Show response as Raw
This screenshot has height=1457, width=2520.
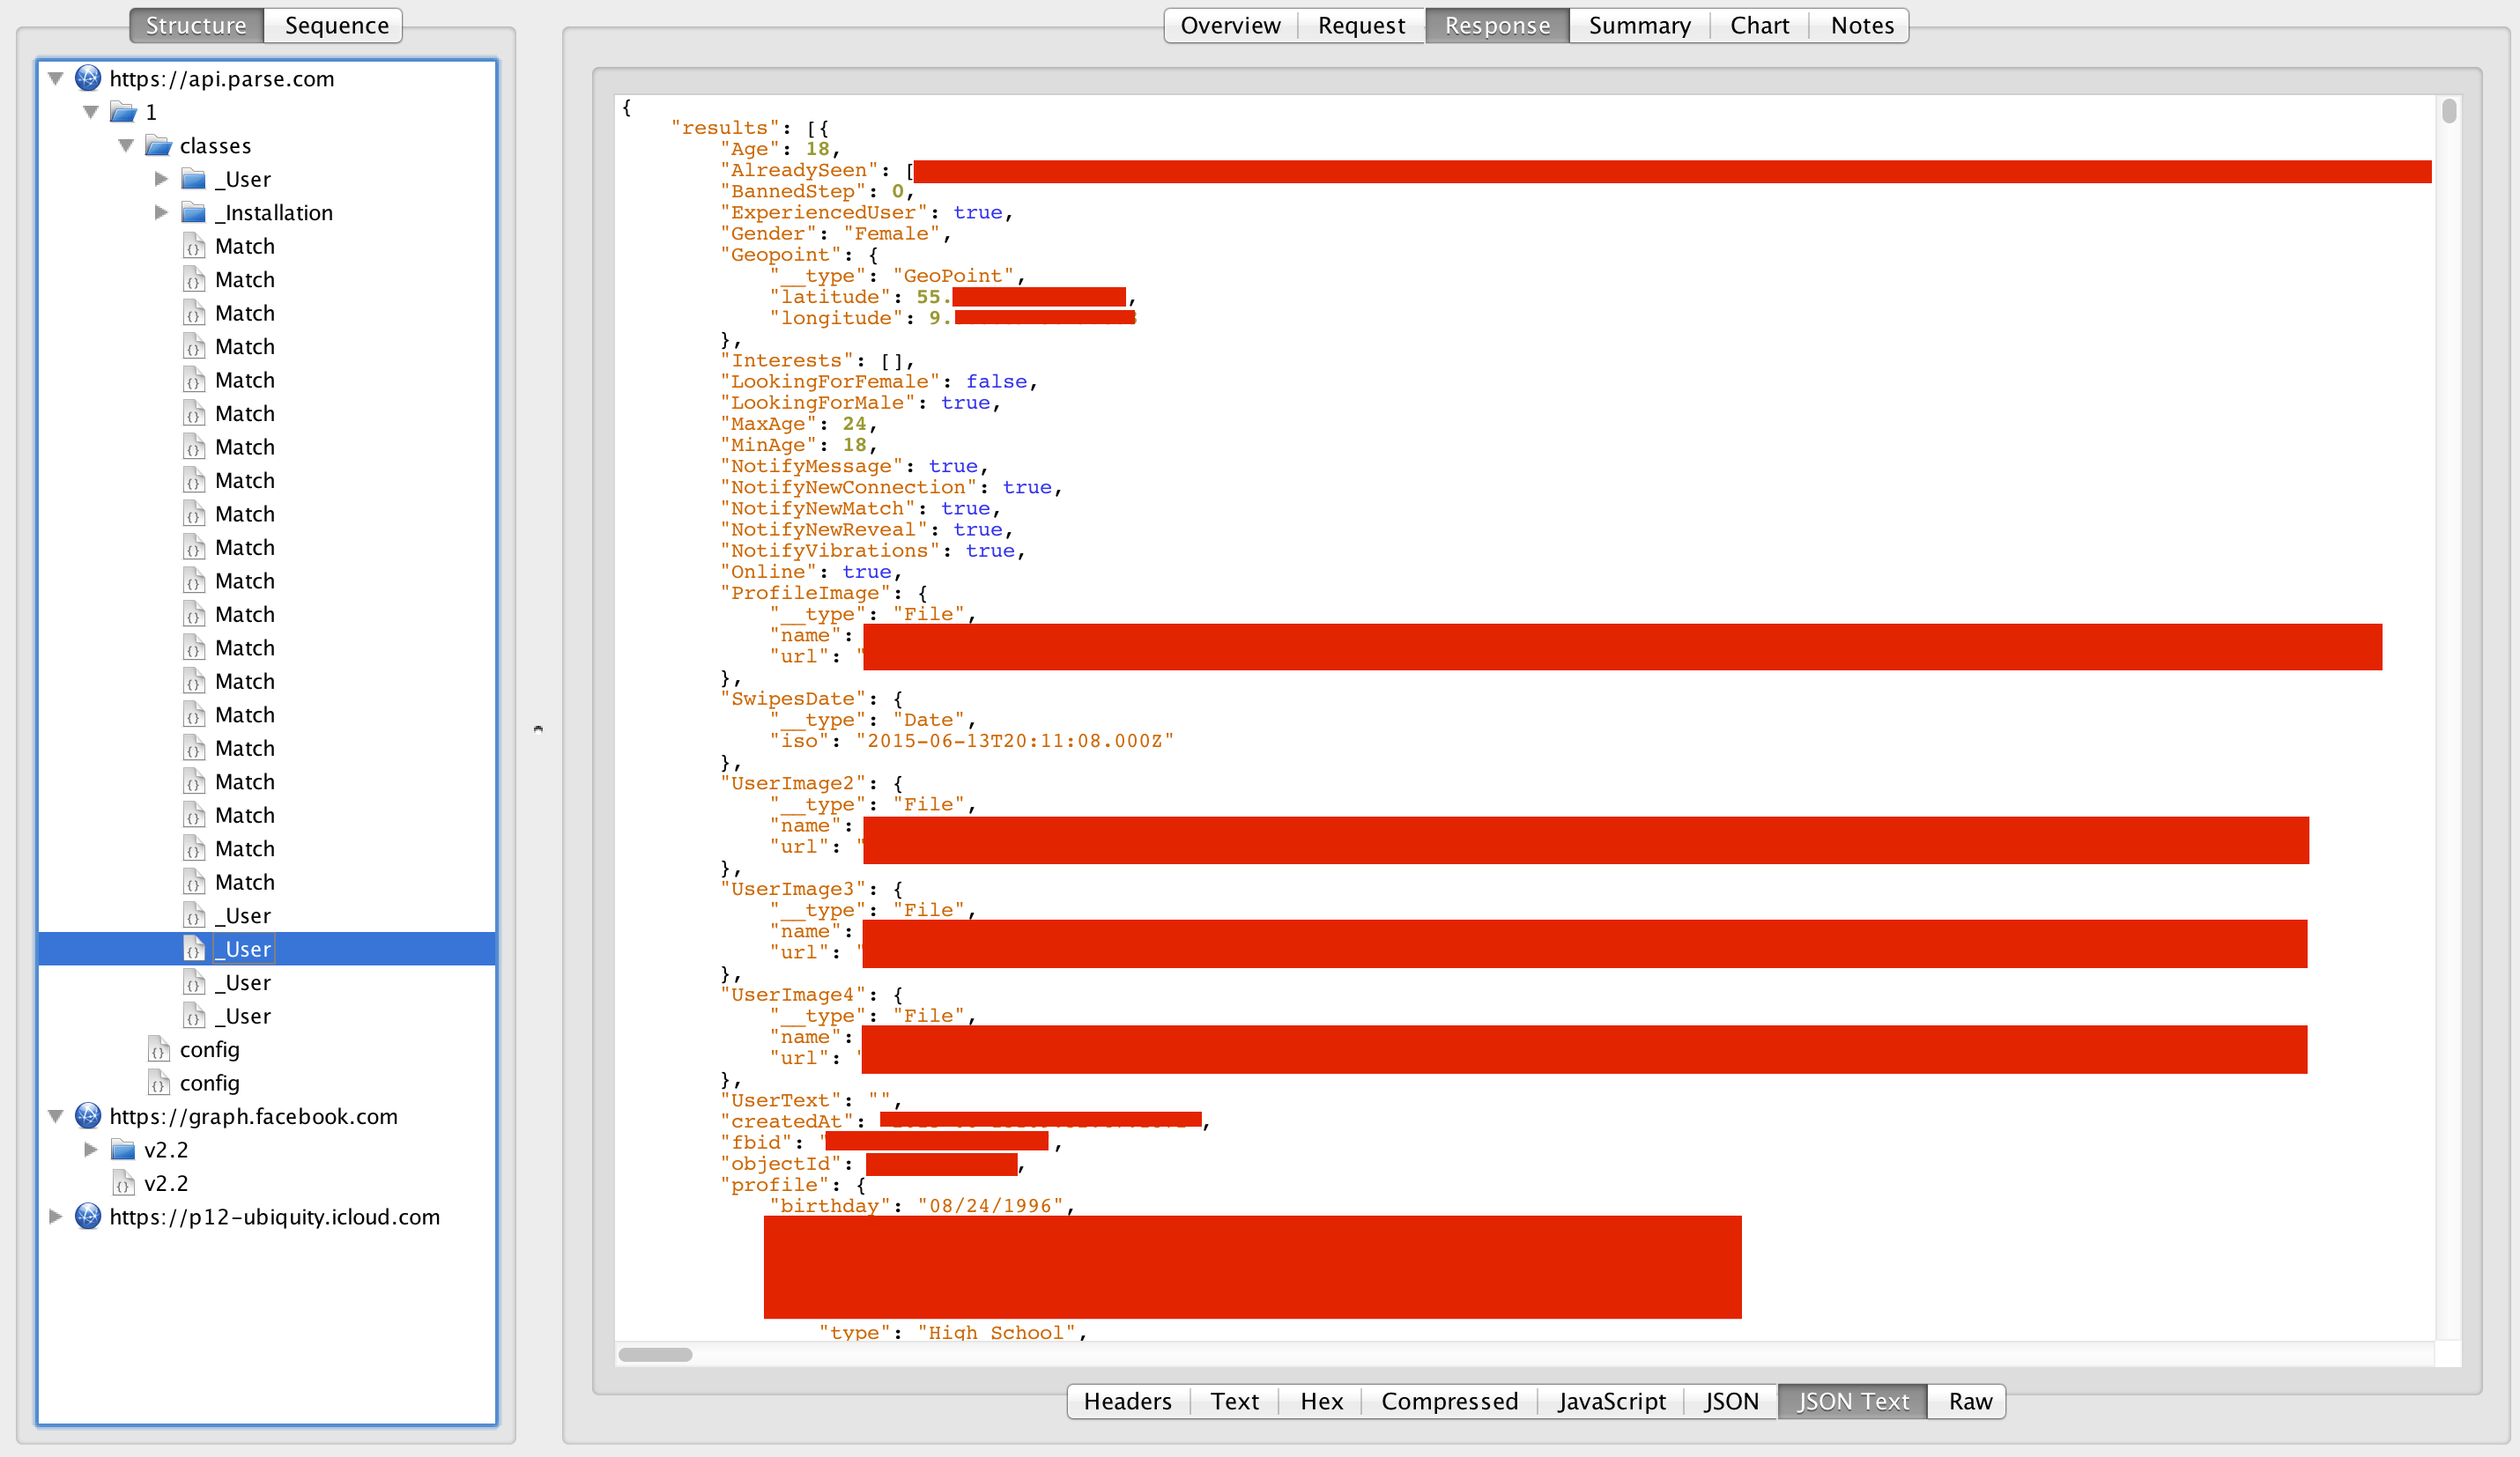tap(1969, 1401)
